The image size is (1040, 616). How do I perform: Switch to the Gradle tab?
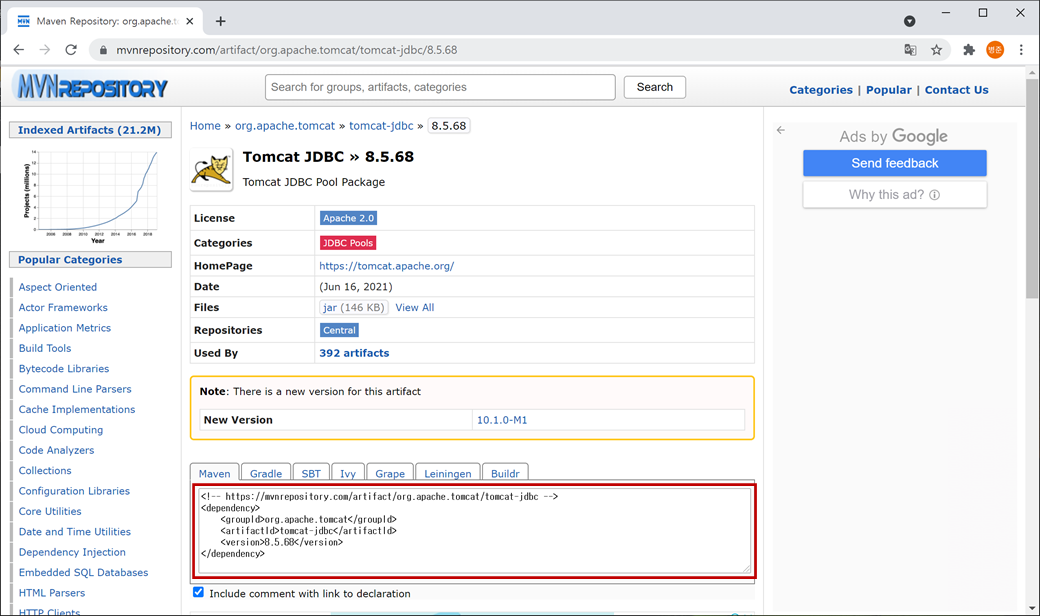(266, 472)
